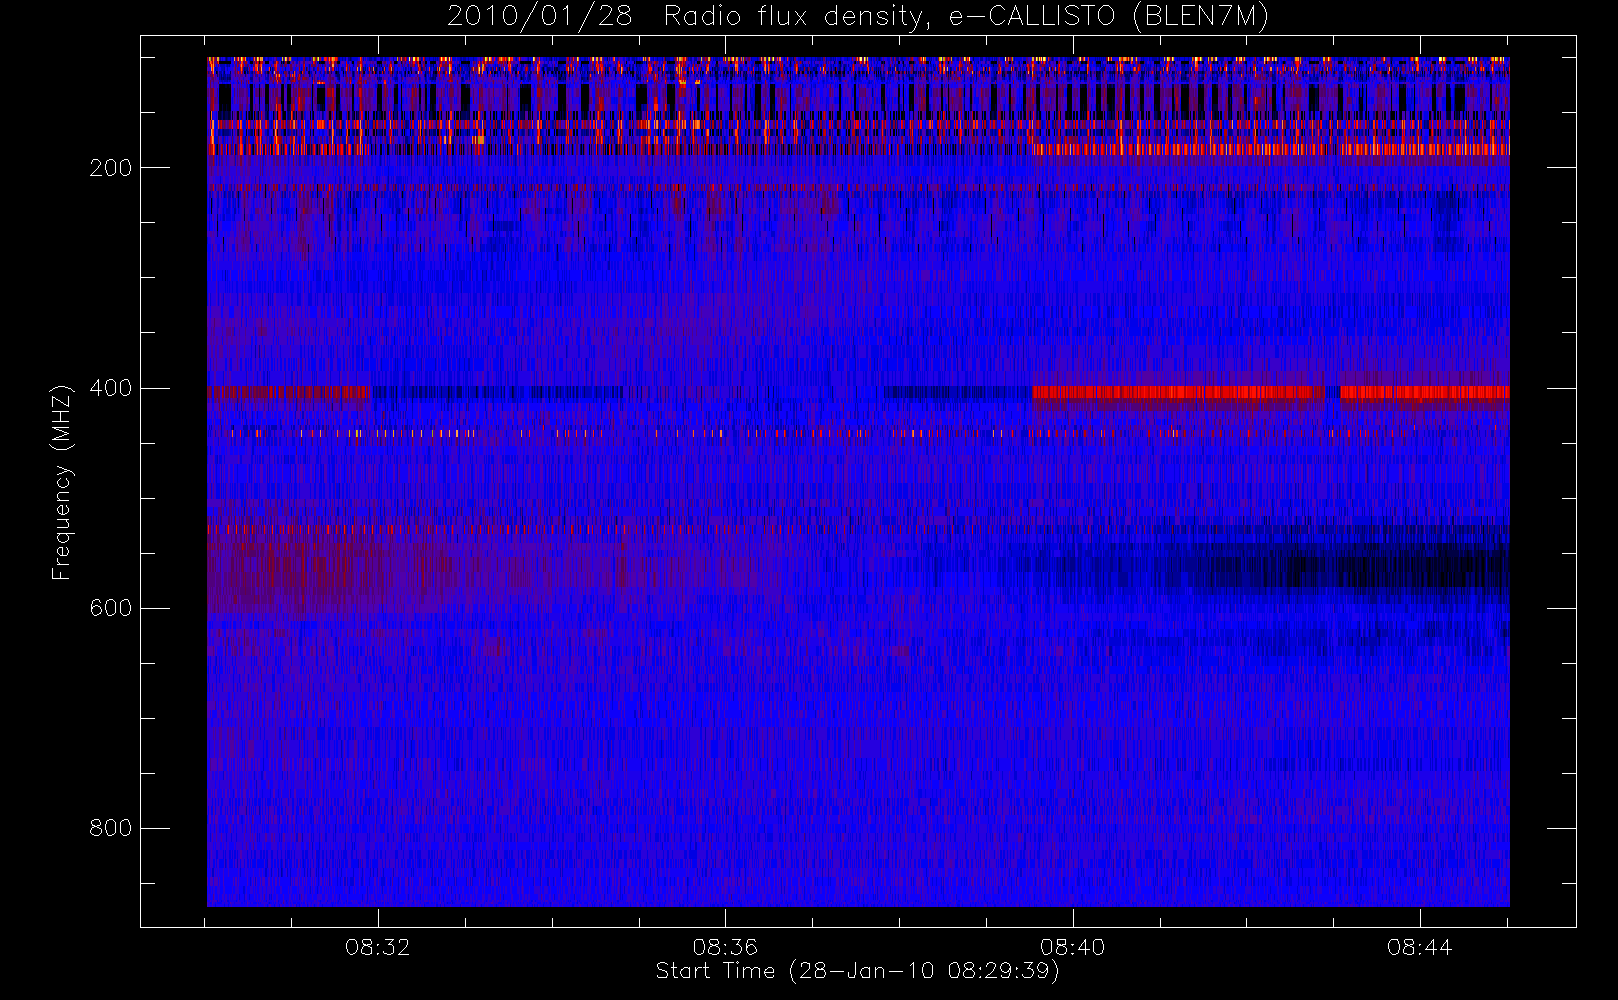The width and height of the screenshot is (1618, 1000).
Task: Click the 08:36 time tick label
Action: [725, 947]
